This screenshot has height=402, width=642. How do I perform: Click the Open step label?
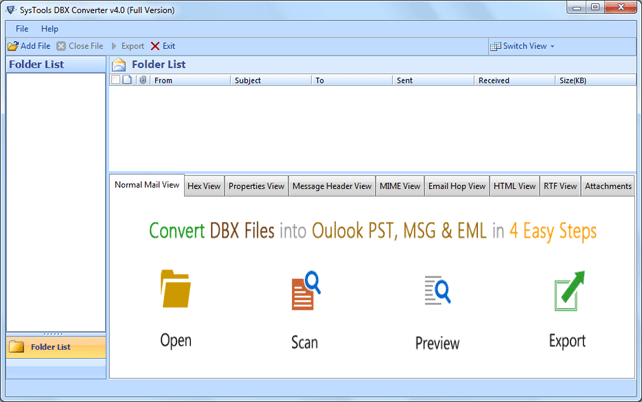[176, 341]
